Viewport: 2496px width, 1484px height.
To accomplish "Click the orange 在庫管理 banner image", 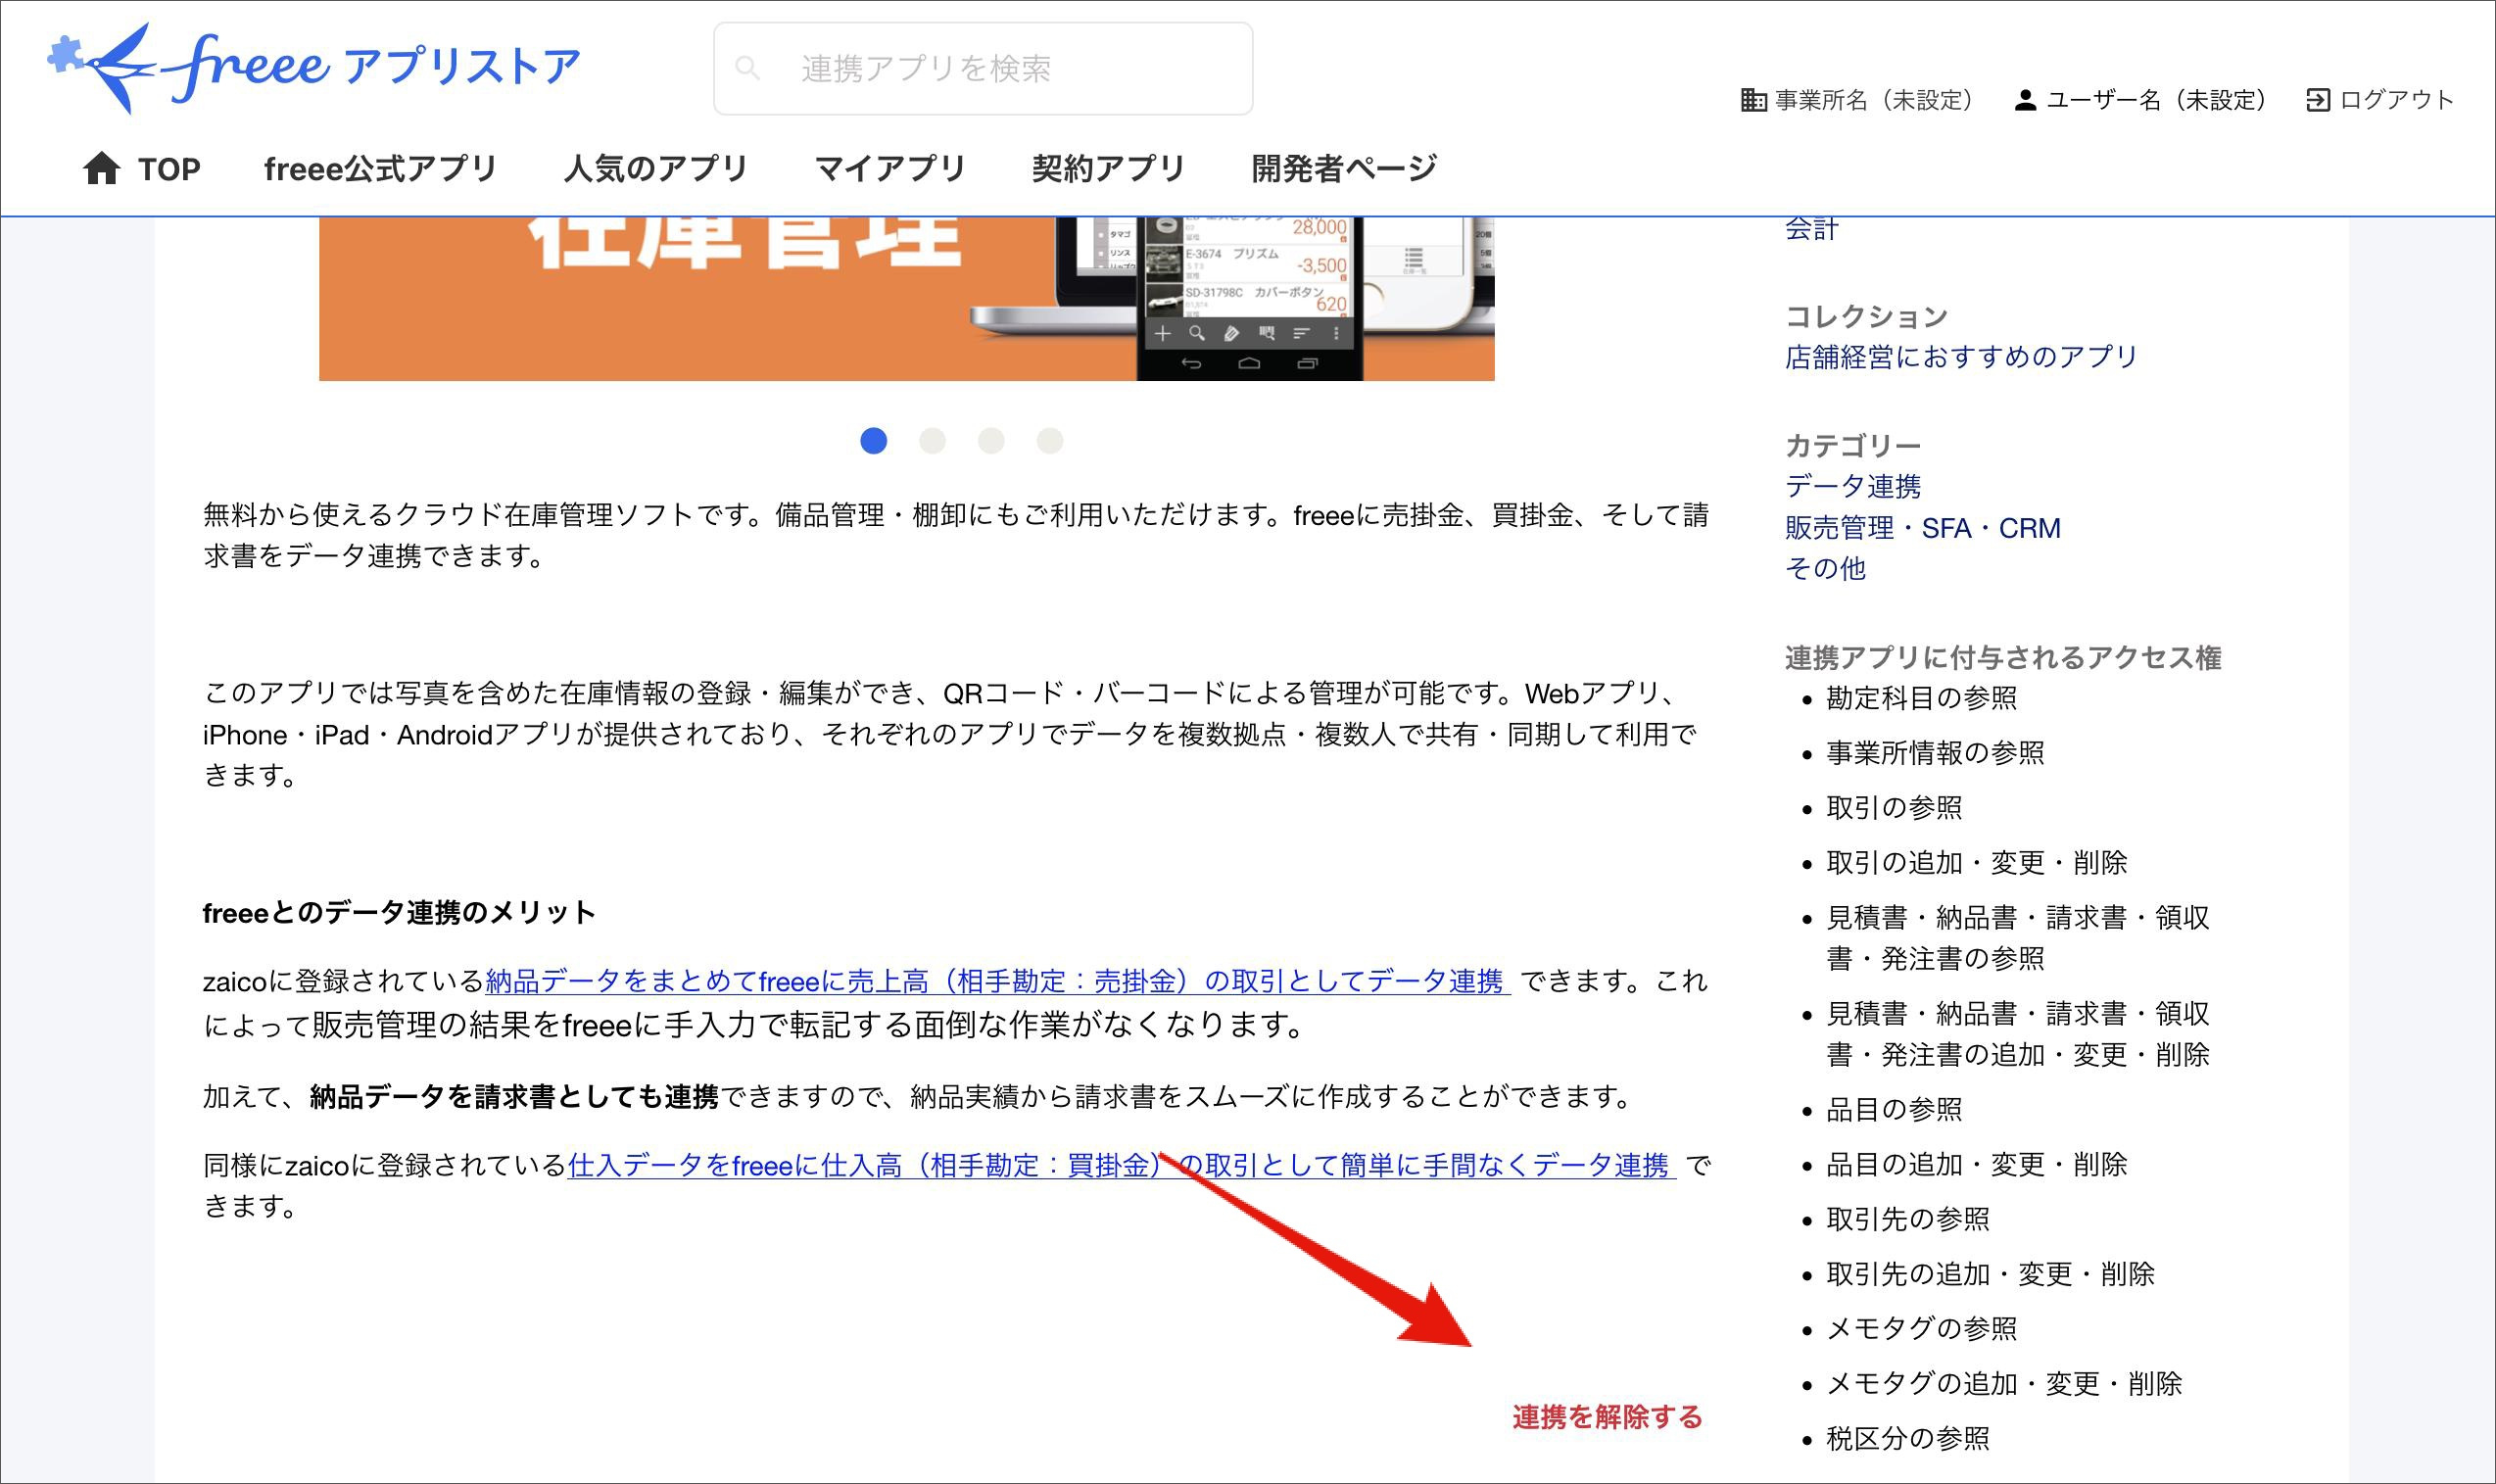I will (907, 299).
